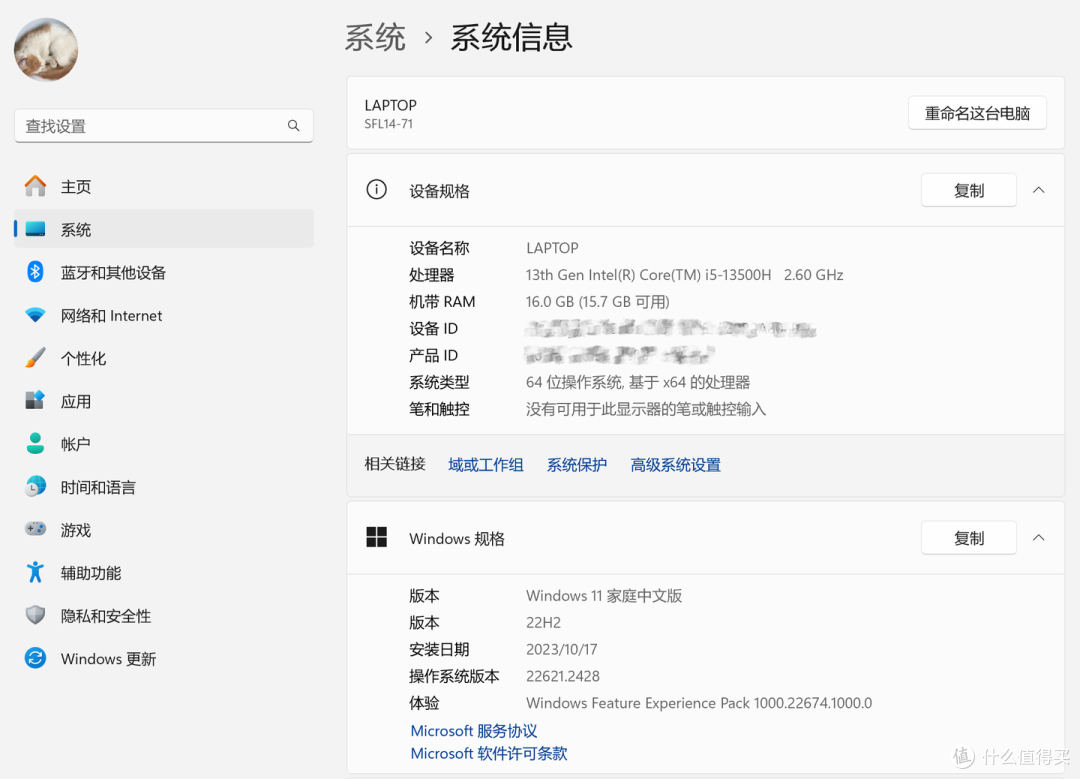Click the Home (主页) house icon
Screen dimensions: 1080x779
[35, 186]
